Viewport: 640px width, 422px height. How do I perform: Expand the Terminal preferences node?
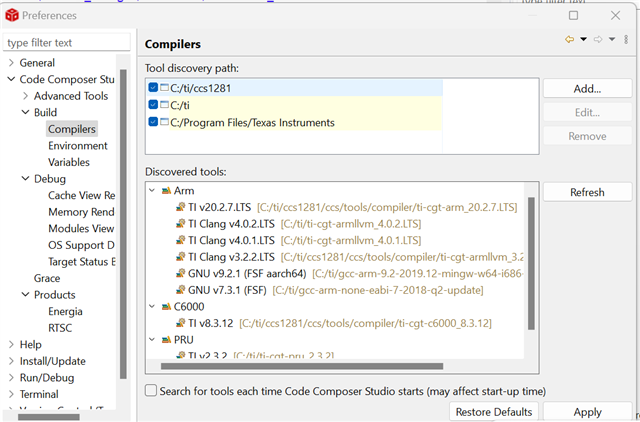click(x=11, y=394)
